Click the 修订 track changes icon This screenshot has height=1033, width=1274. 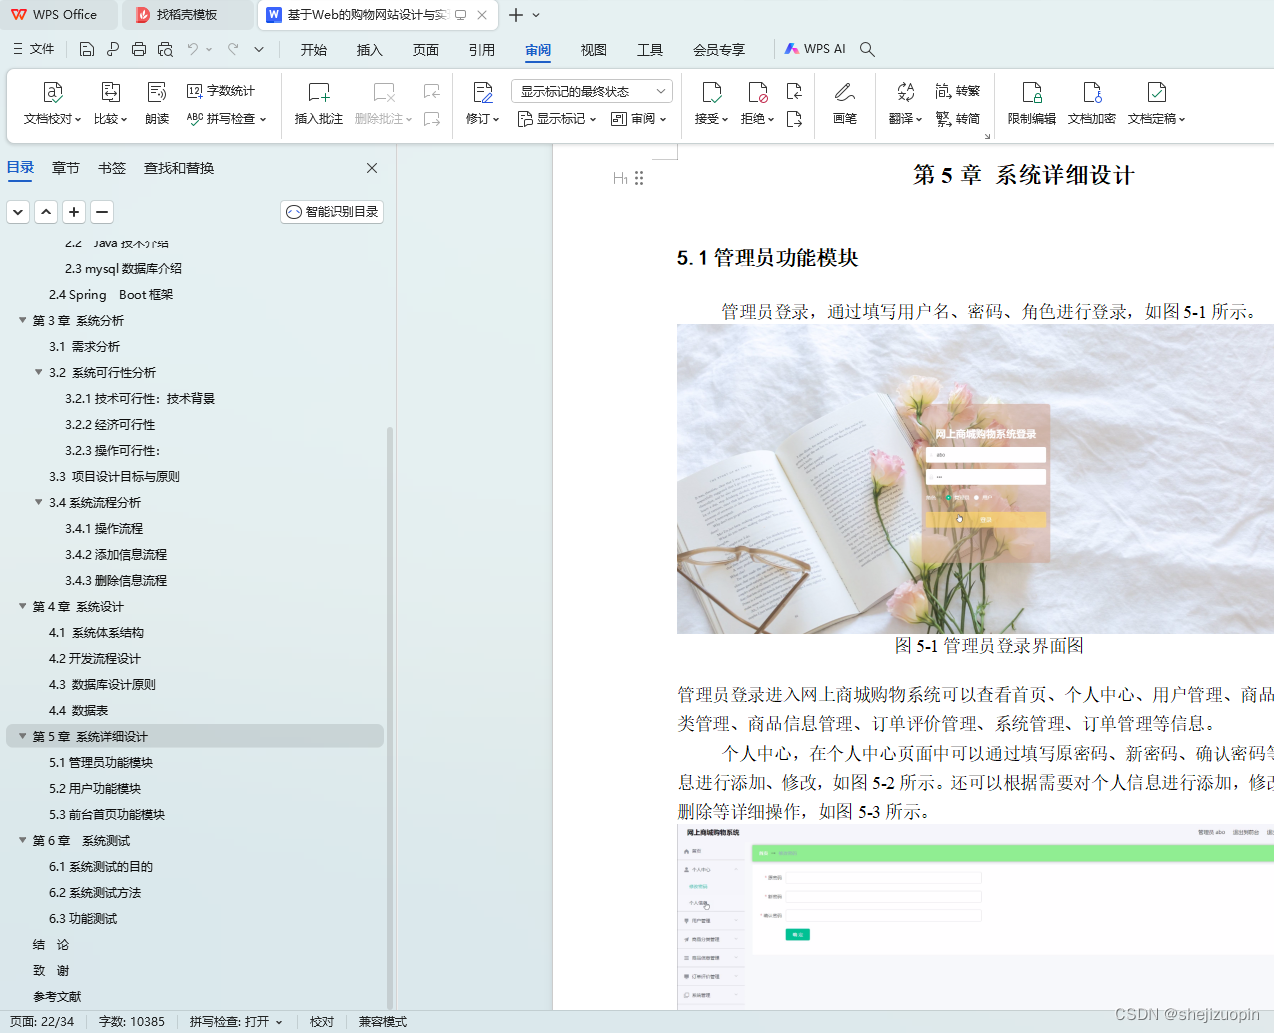(x=483, y=93)
